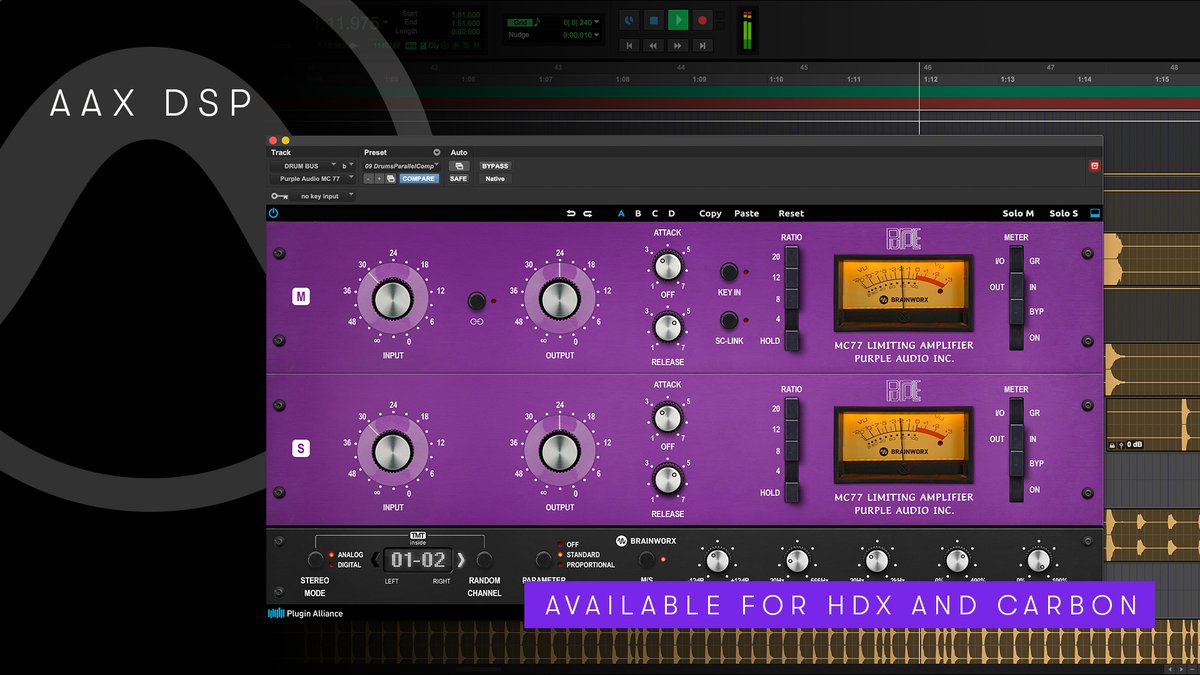Click the return to zero transport button
This screenshot has width=1200, height=675.
click(630, 45)
